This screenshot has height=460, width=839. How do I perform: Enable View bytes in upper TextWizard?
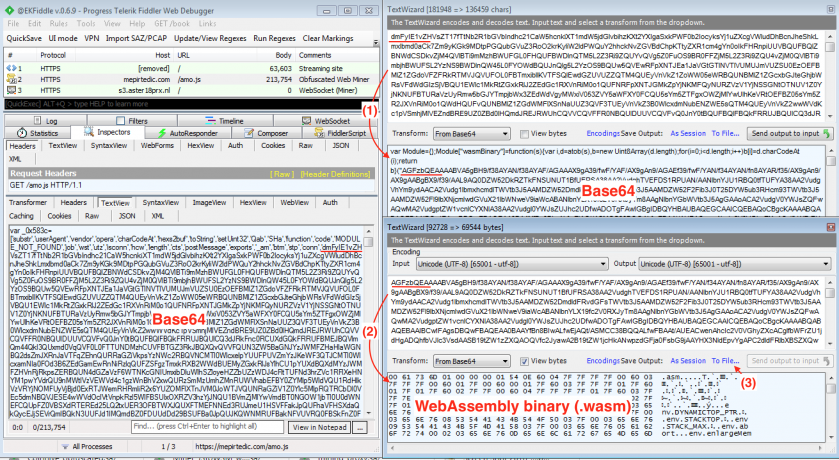[x=524, y=134]
